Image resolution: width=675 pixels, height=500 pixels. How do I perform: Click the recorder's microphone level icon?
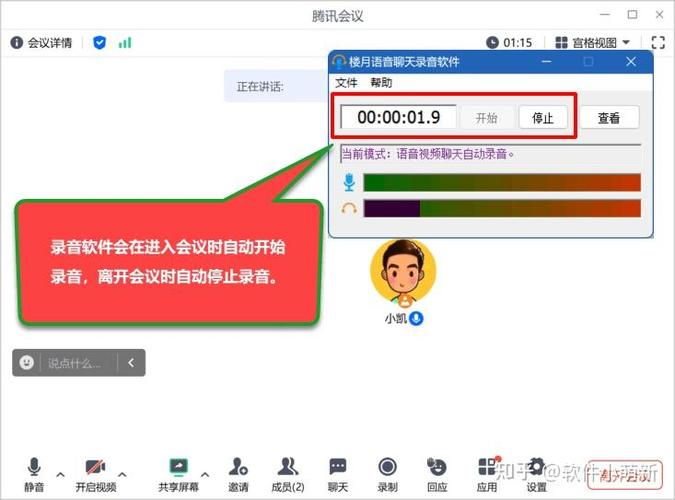coord(349,183)
